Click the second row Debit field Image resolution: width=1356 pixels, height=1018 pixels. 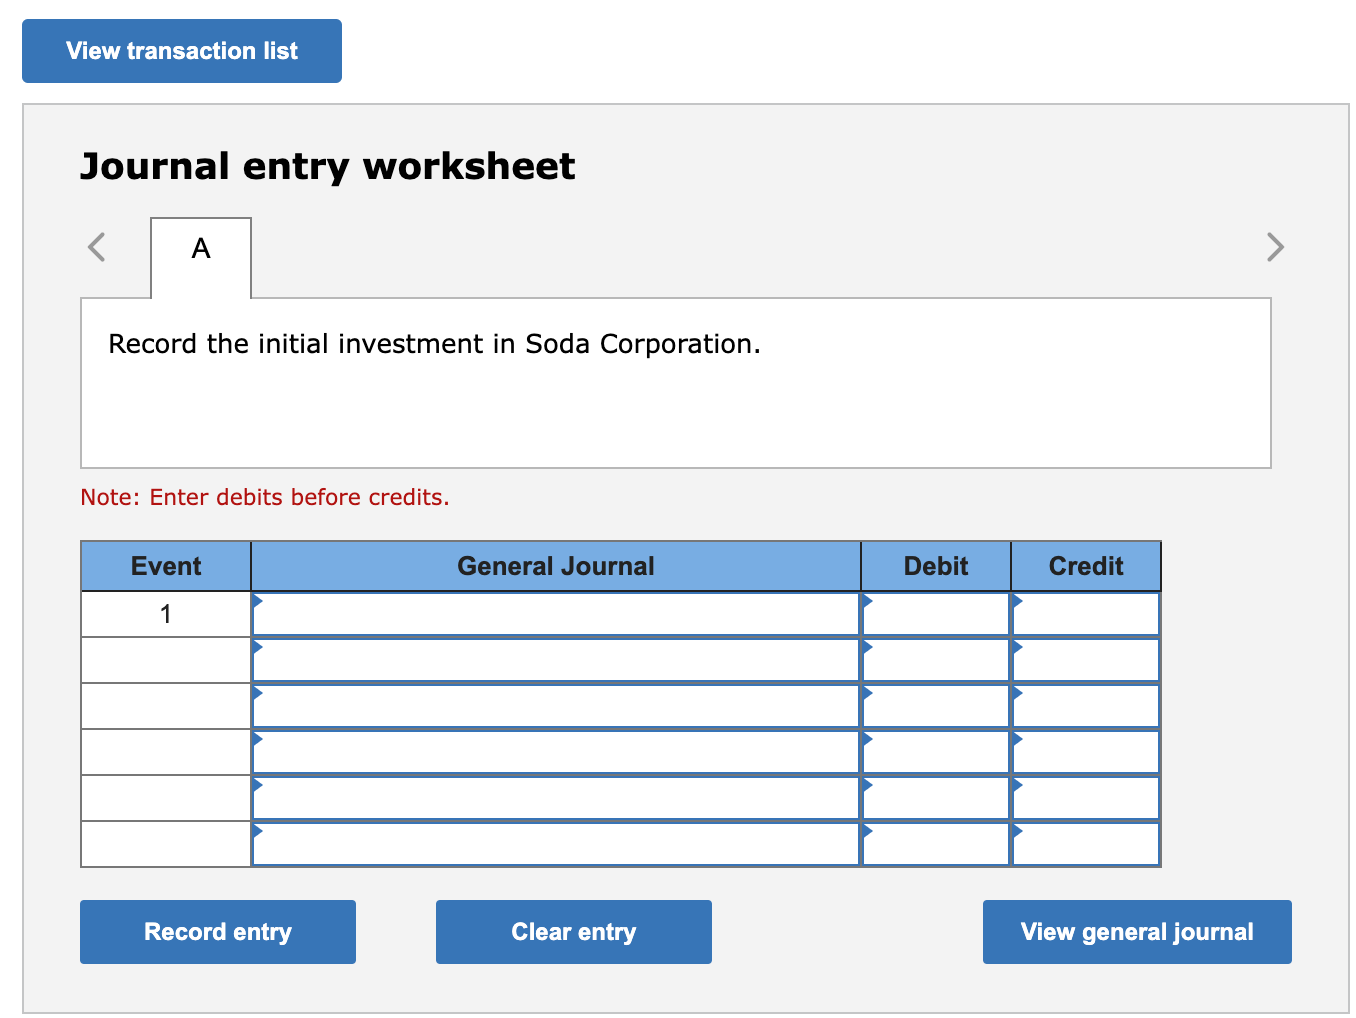click(x=936, y=660)
